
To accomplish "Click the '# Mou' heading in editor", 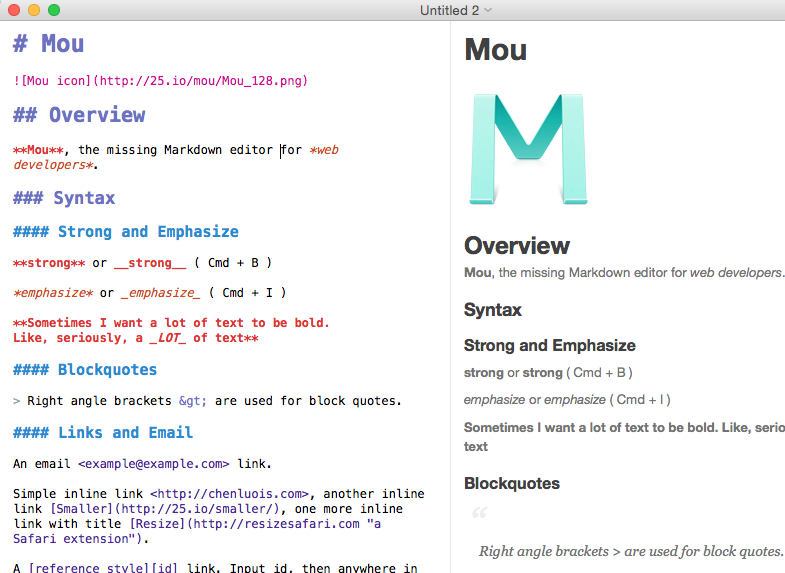I will pos(49,44).
